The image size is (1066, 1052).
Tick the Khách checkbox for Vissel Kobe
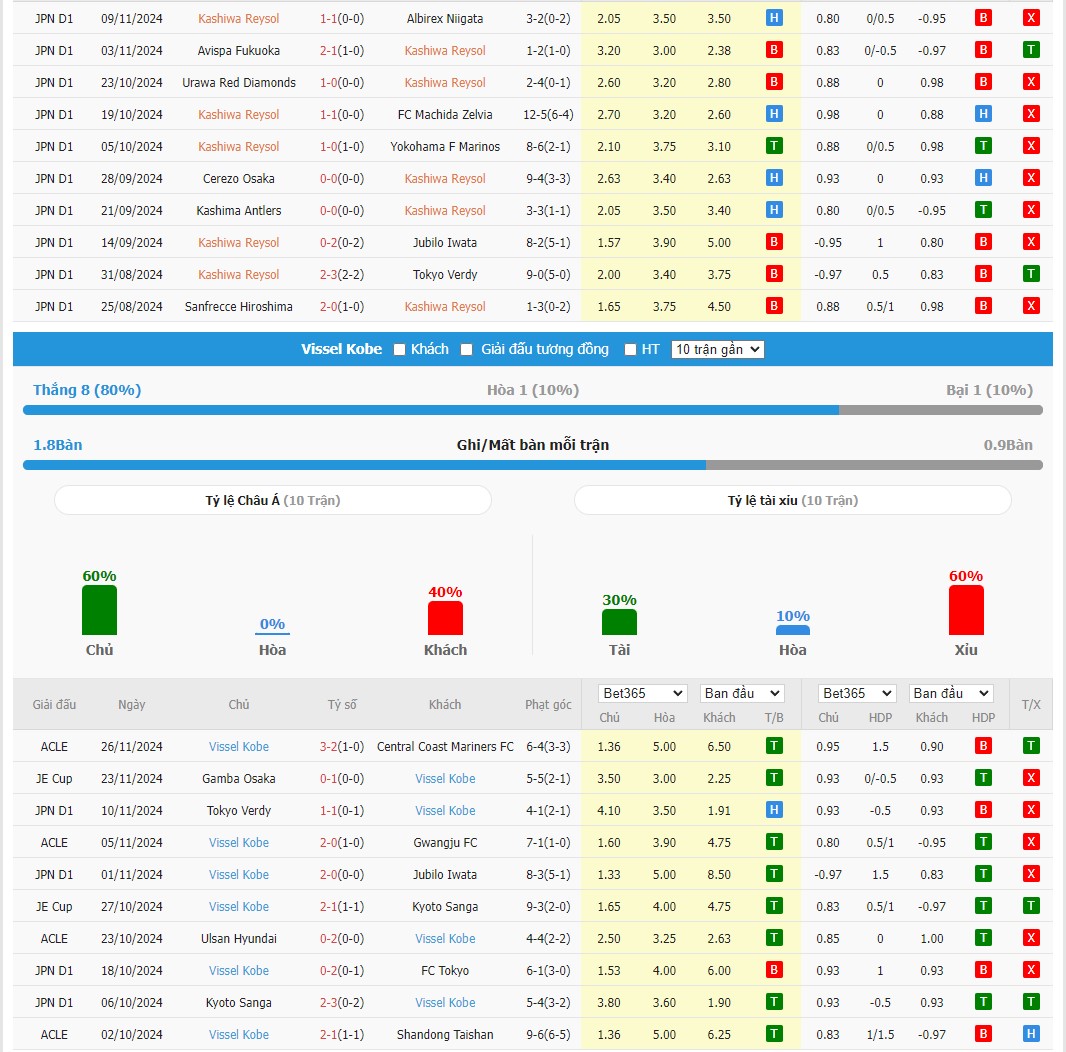click(x=399, y=350)
